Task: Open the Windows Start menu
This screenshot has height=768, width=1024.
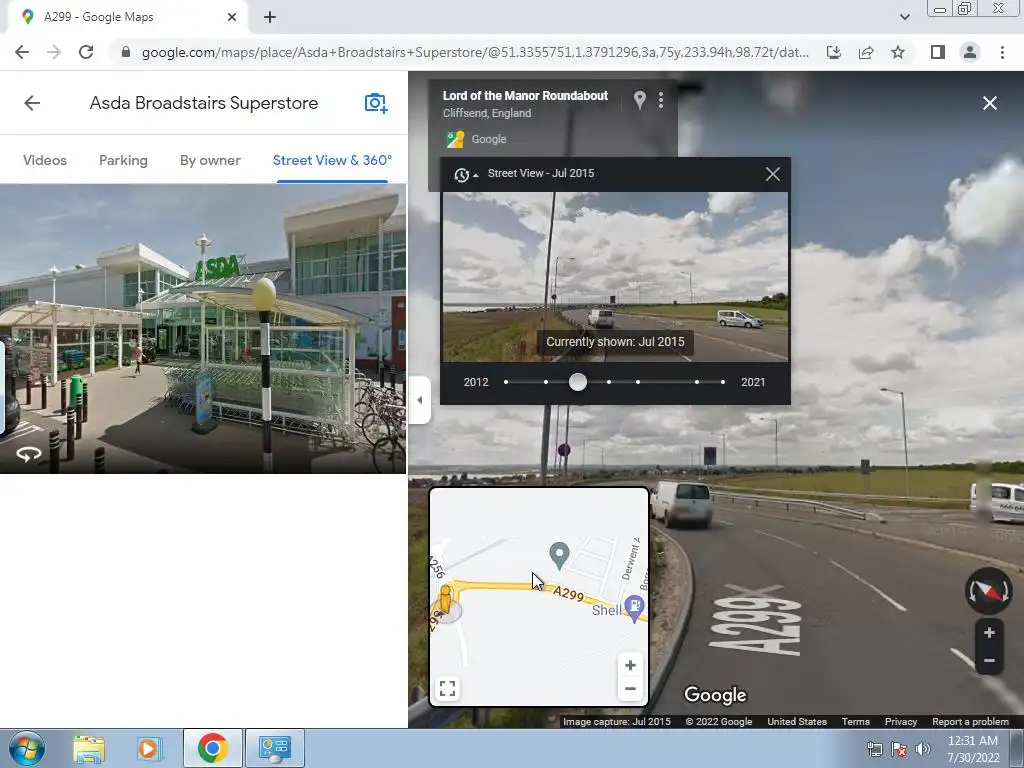Action: pos(27,748)
